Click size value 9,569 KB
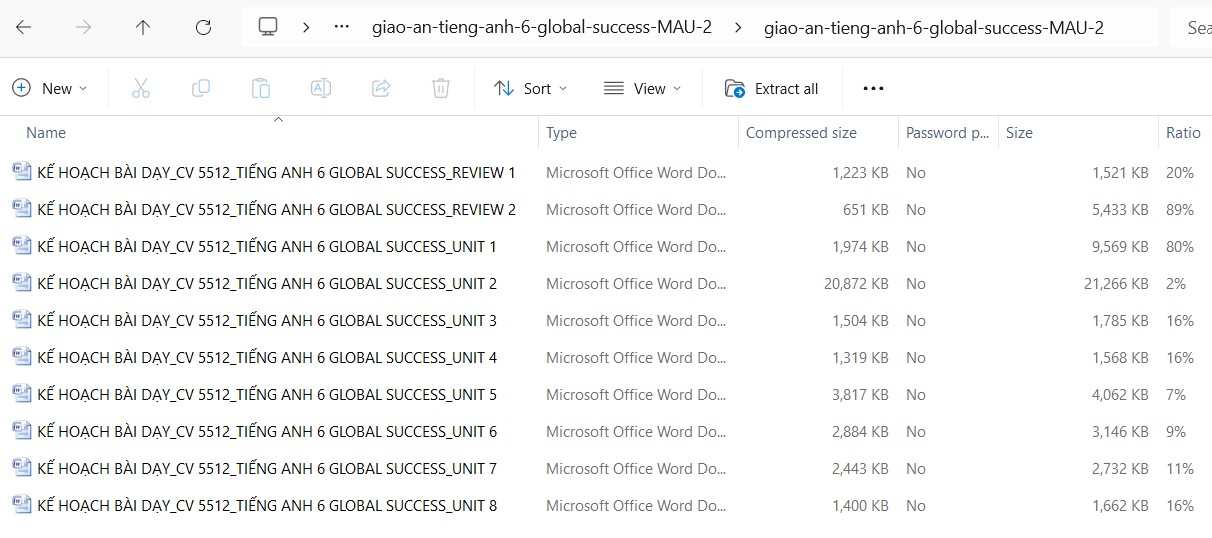The height and width of the screenshot is (538, 1212). click(1120, 246)
